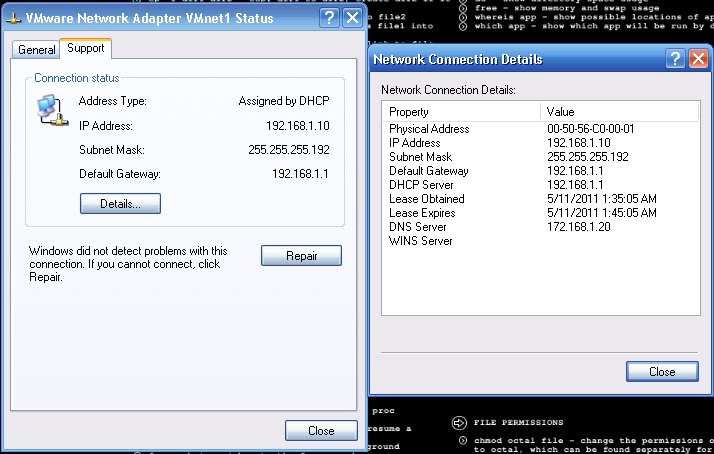Select the Lease Obtained property row
This screenshot has height=454, width=714.
click(541, 199)
